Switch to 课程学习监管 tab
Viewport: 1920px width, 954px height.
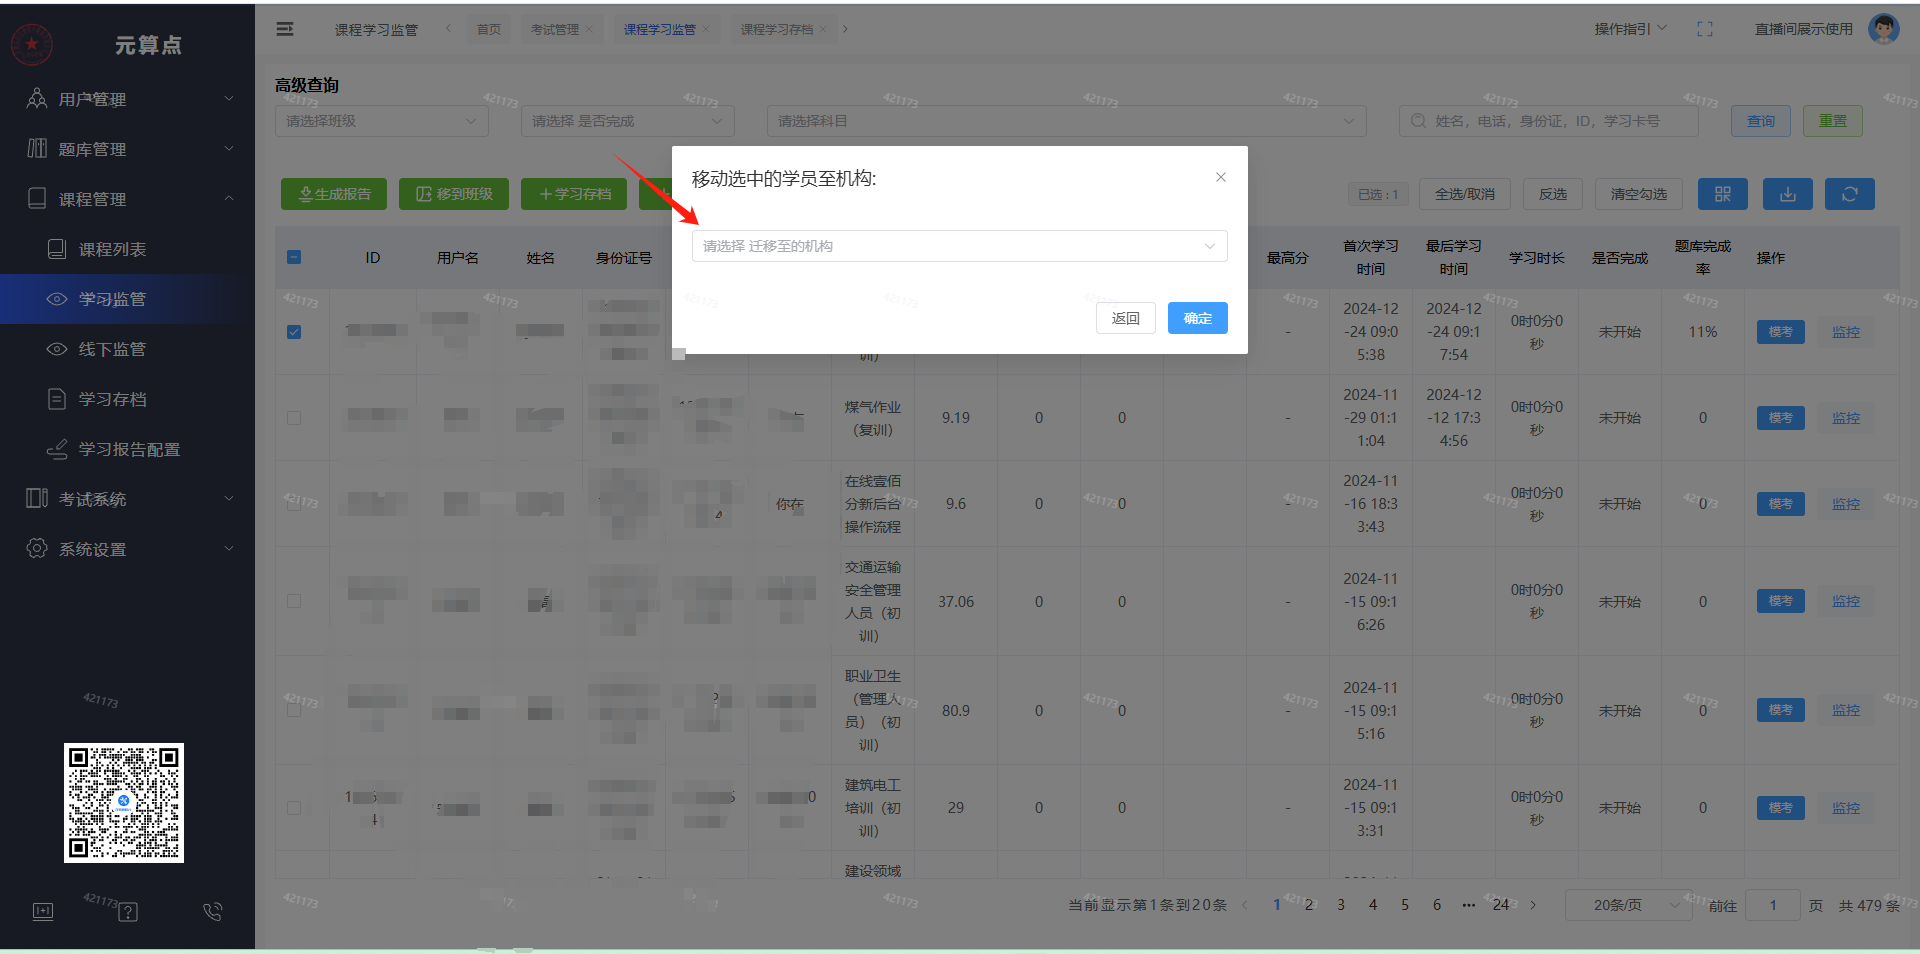(x=659, y=29)
